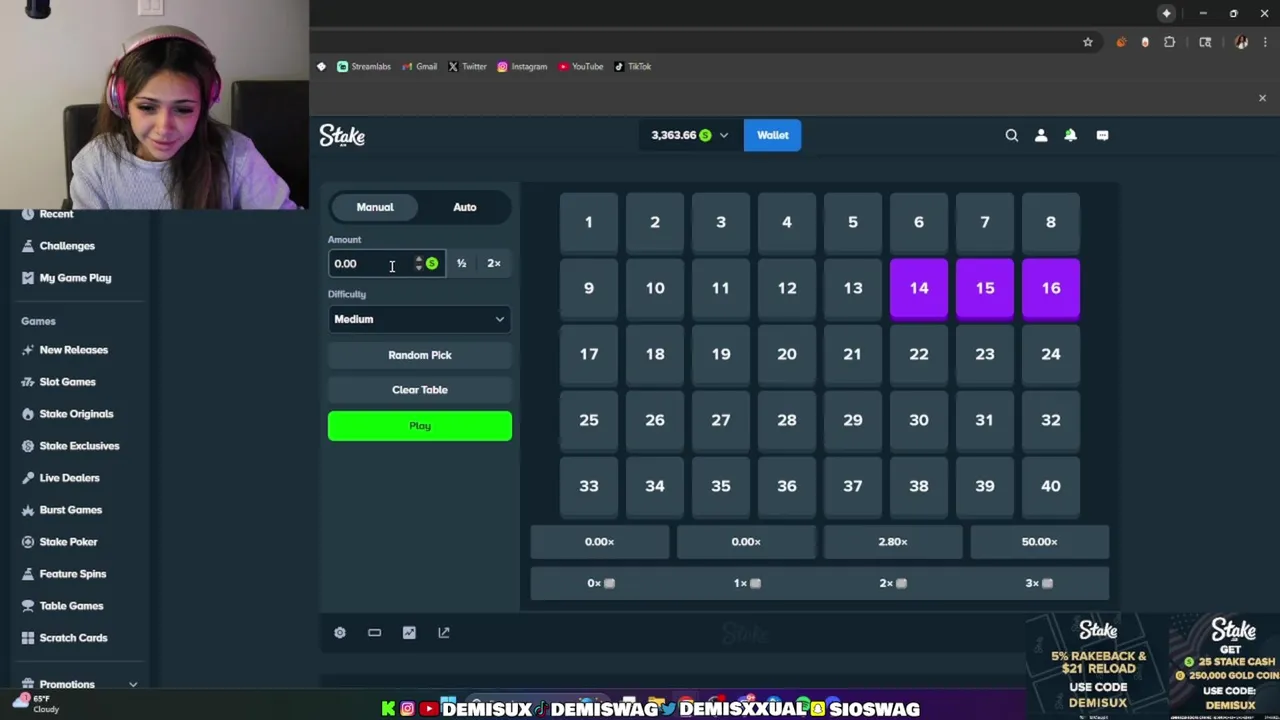The width and height of the screenshot is (1280, 720).
Task: Select Keno number 40
Action: pos(1051,486)
